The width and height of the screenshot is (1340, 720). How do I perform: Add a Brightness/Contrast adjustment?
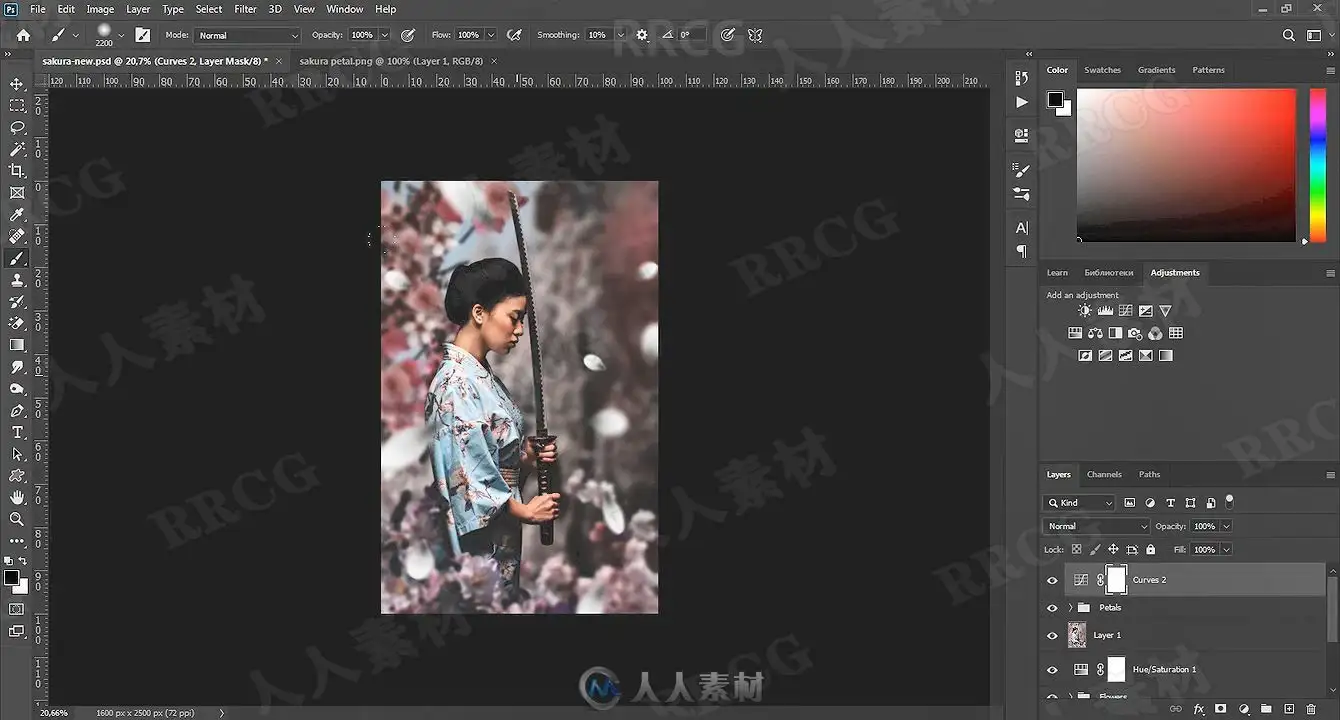click(1085, 311)
